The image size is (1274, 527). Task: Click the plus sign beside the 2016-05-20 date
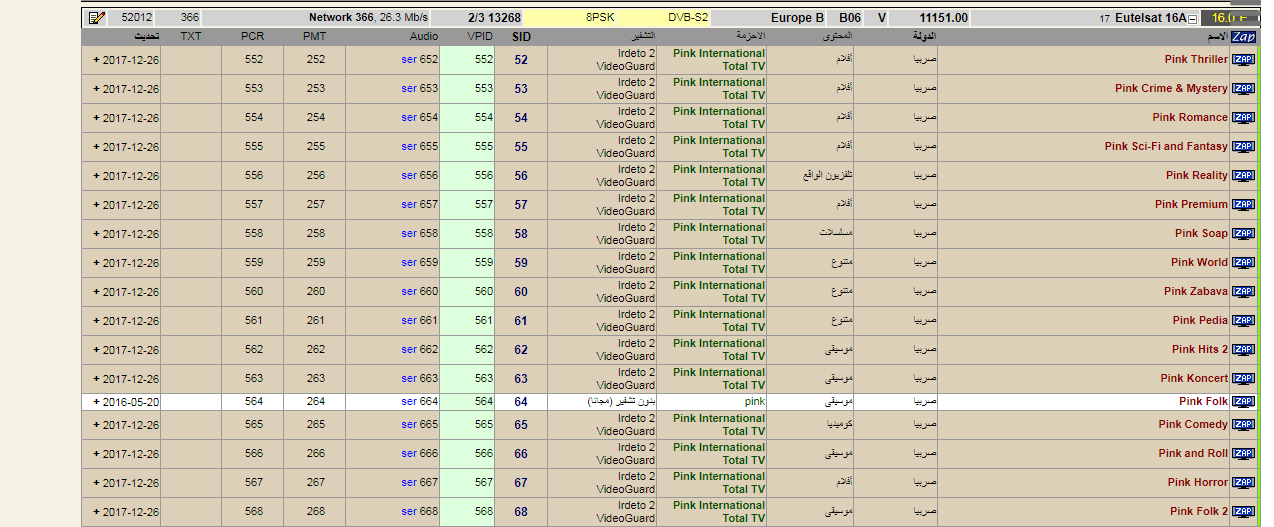coord(97,402)
